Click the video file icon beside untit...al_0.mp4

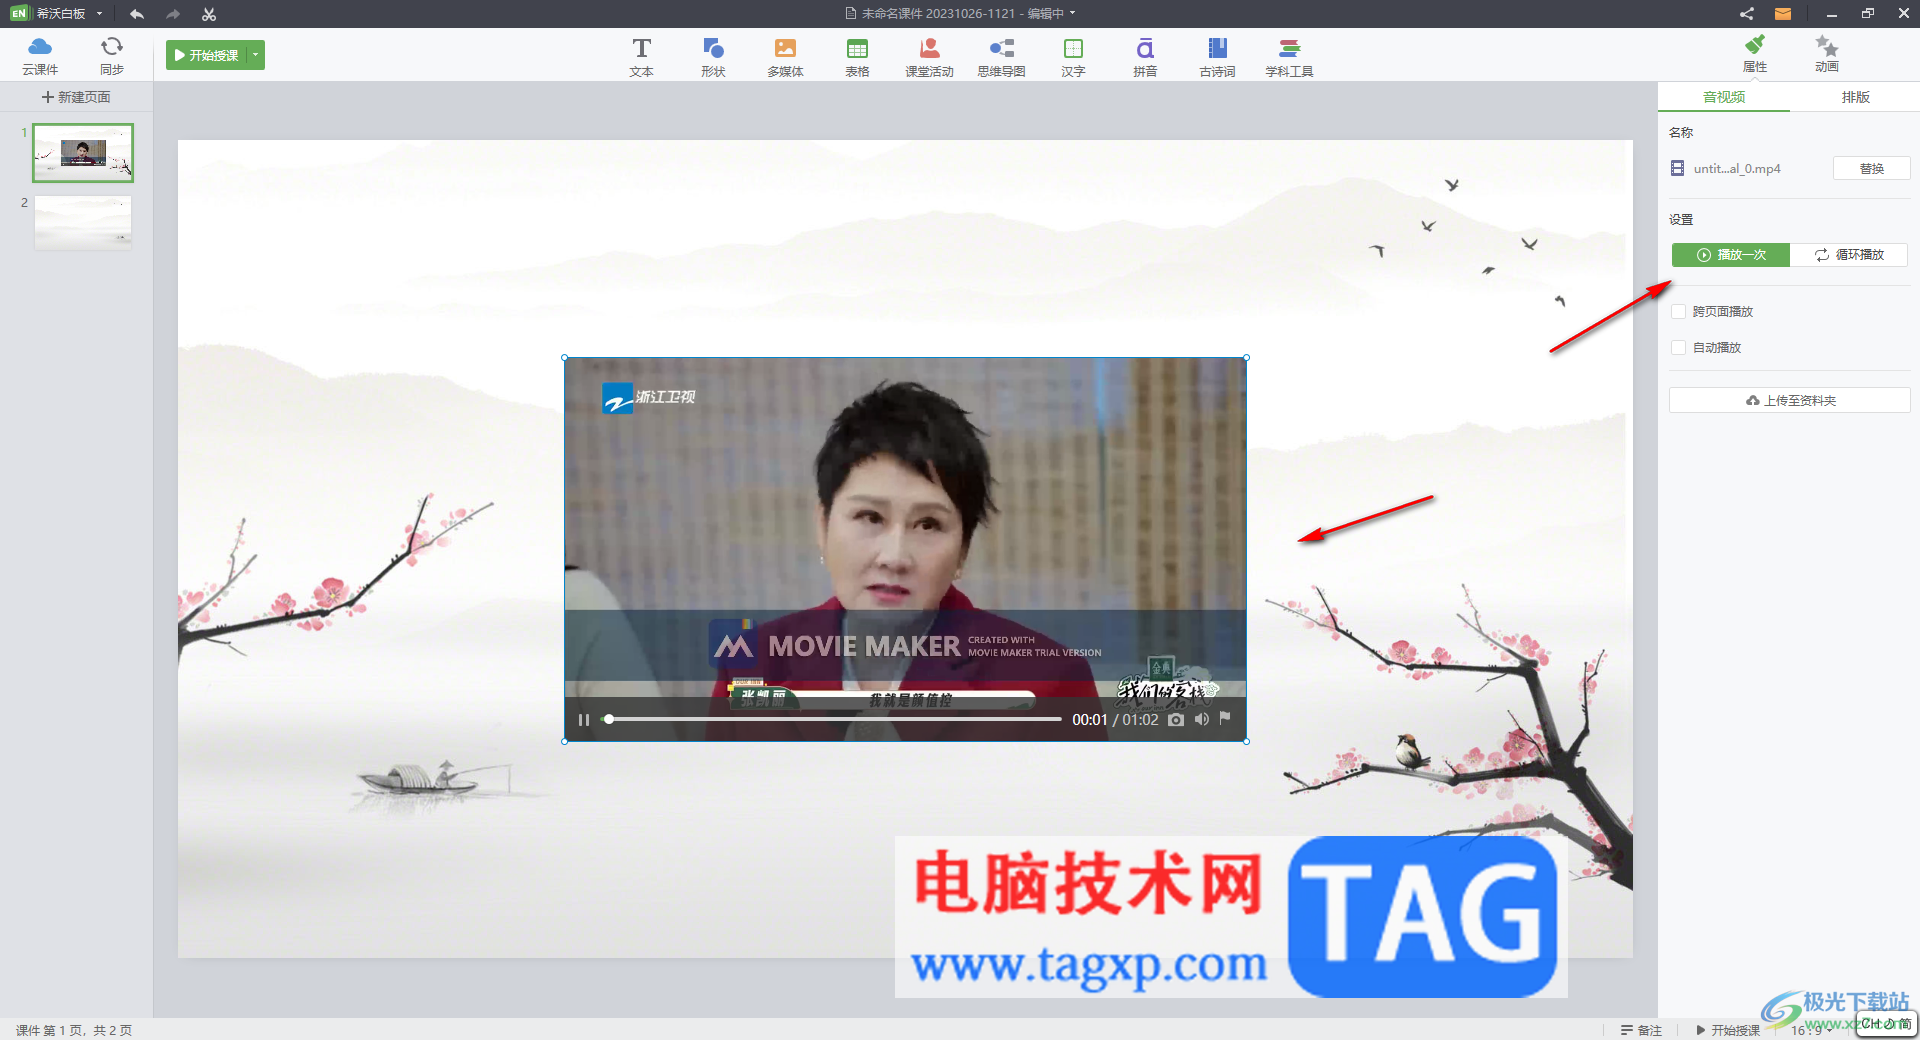1678,168
